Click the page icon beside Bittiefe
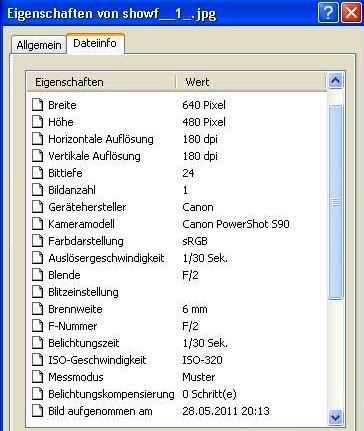The height and width of the screenshot is (431, 364). click(x=38, y=173)
